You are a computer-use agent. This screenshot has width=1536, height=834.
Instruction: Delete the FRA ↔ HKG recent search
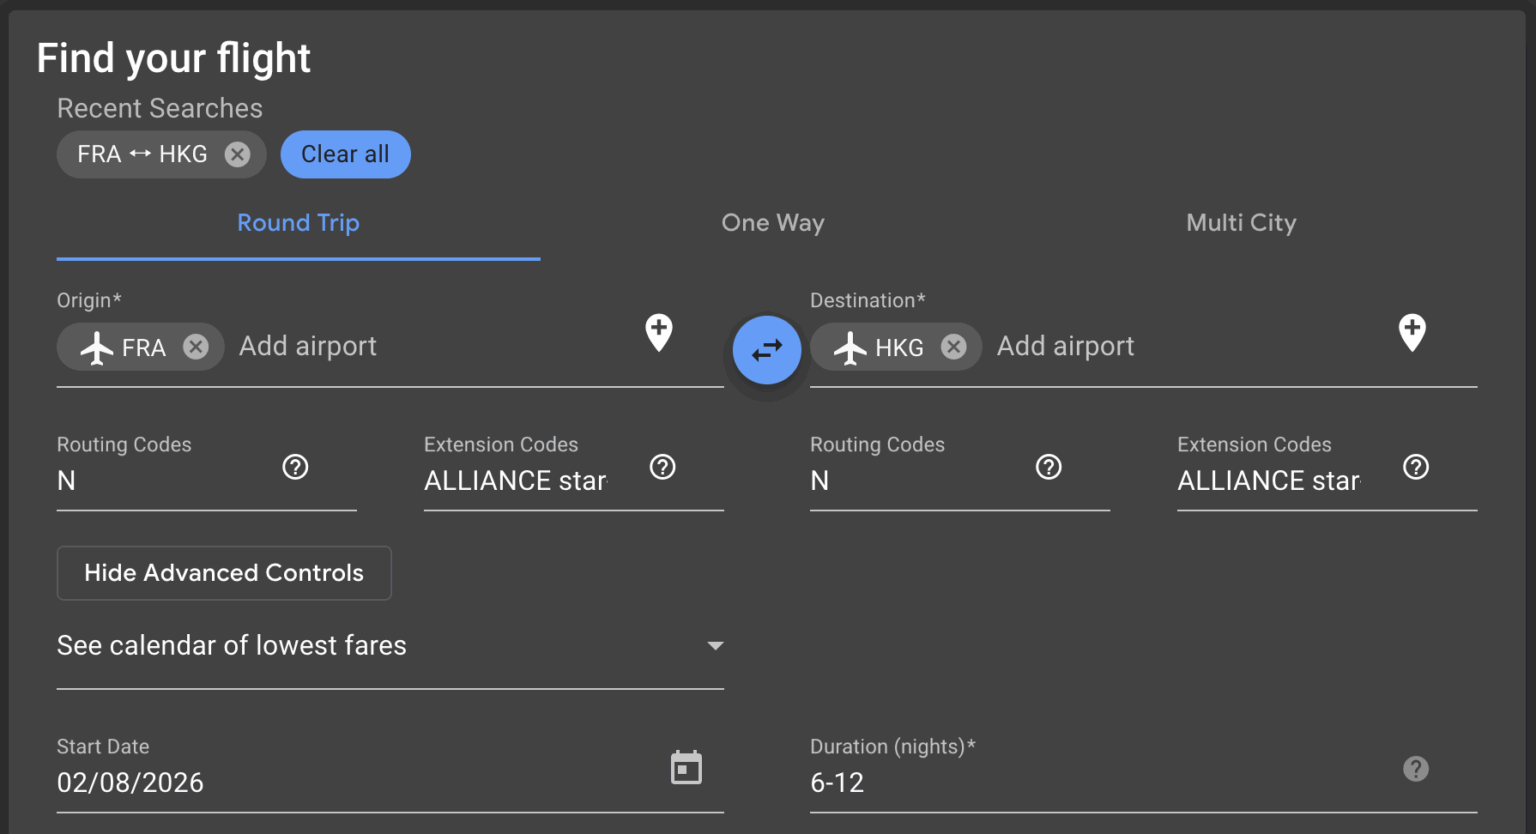point(237,155)
